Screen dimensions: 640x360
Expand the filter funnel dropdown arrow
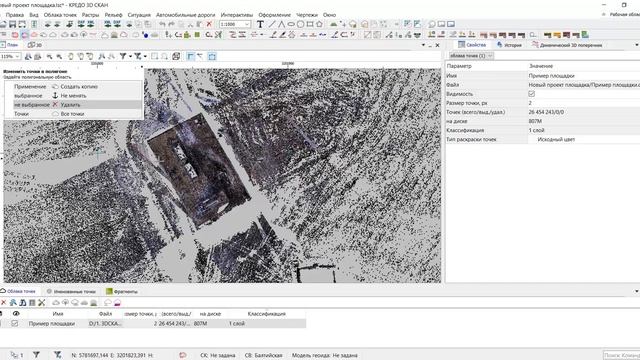click(x=130, y=56)
